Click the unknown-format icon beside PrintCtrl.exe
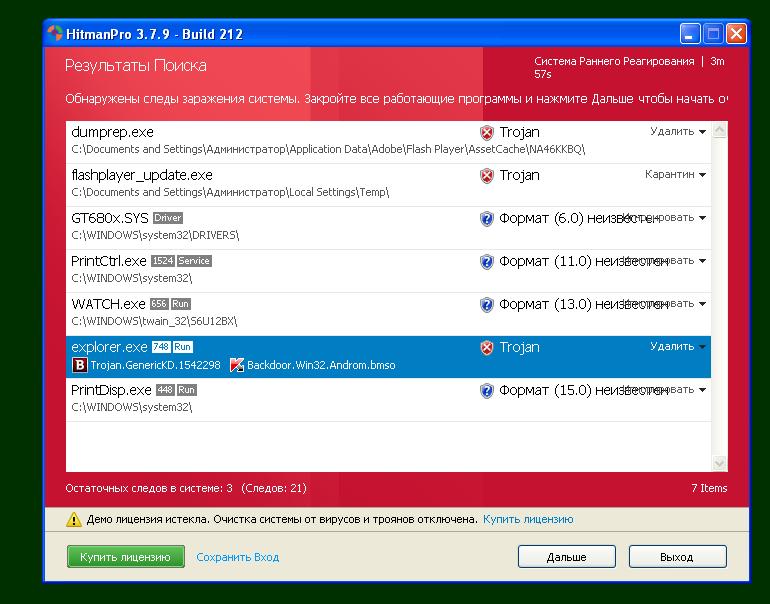The height and width of the screenshot is (604, 770). pyautogui.click(x=487, y=262)
